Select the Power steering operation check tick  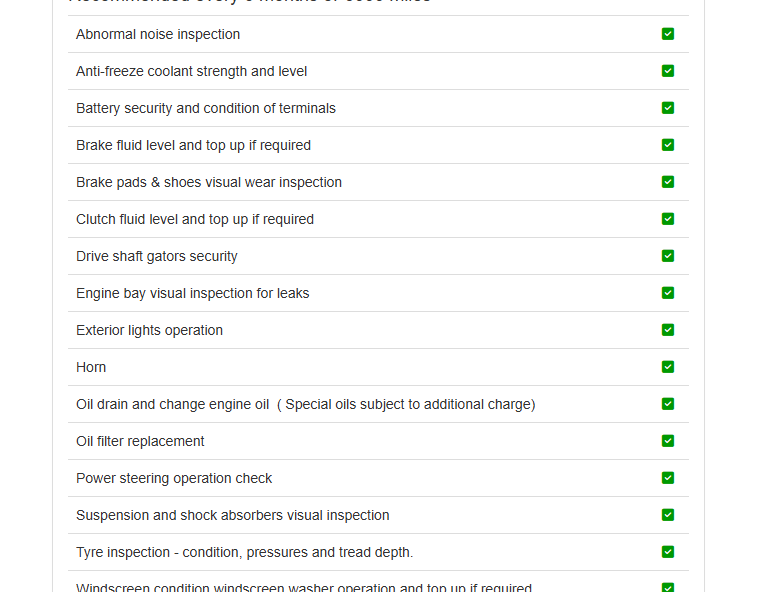(x=668, y=478)
